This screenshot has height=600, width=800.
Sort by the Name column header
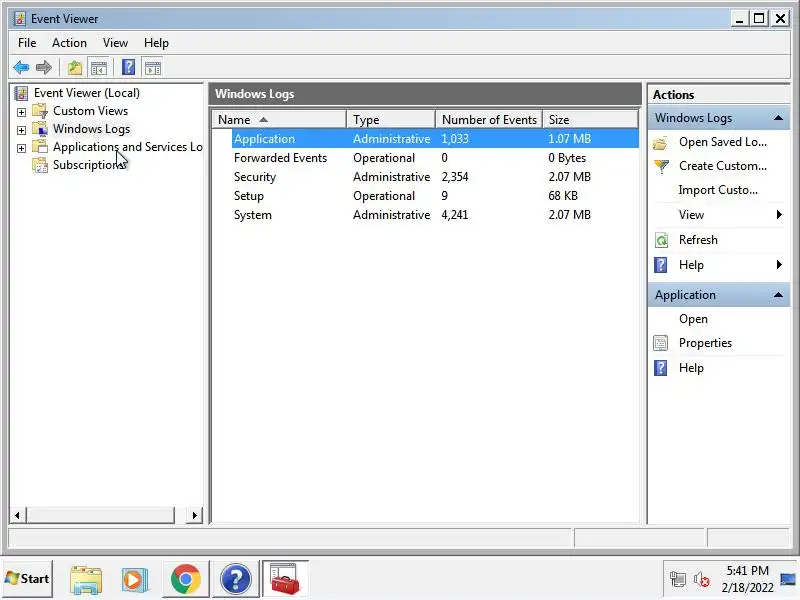(x=279, y=120)
